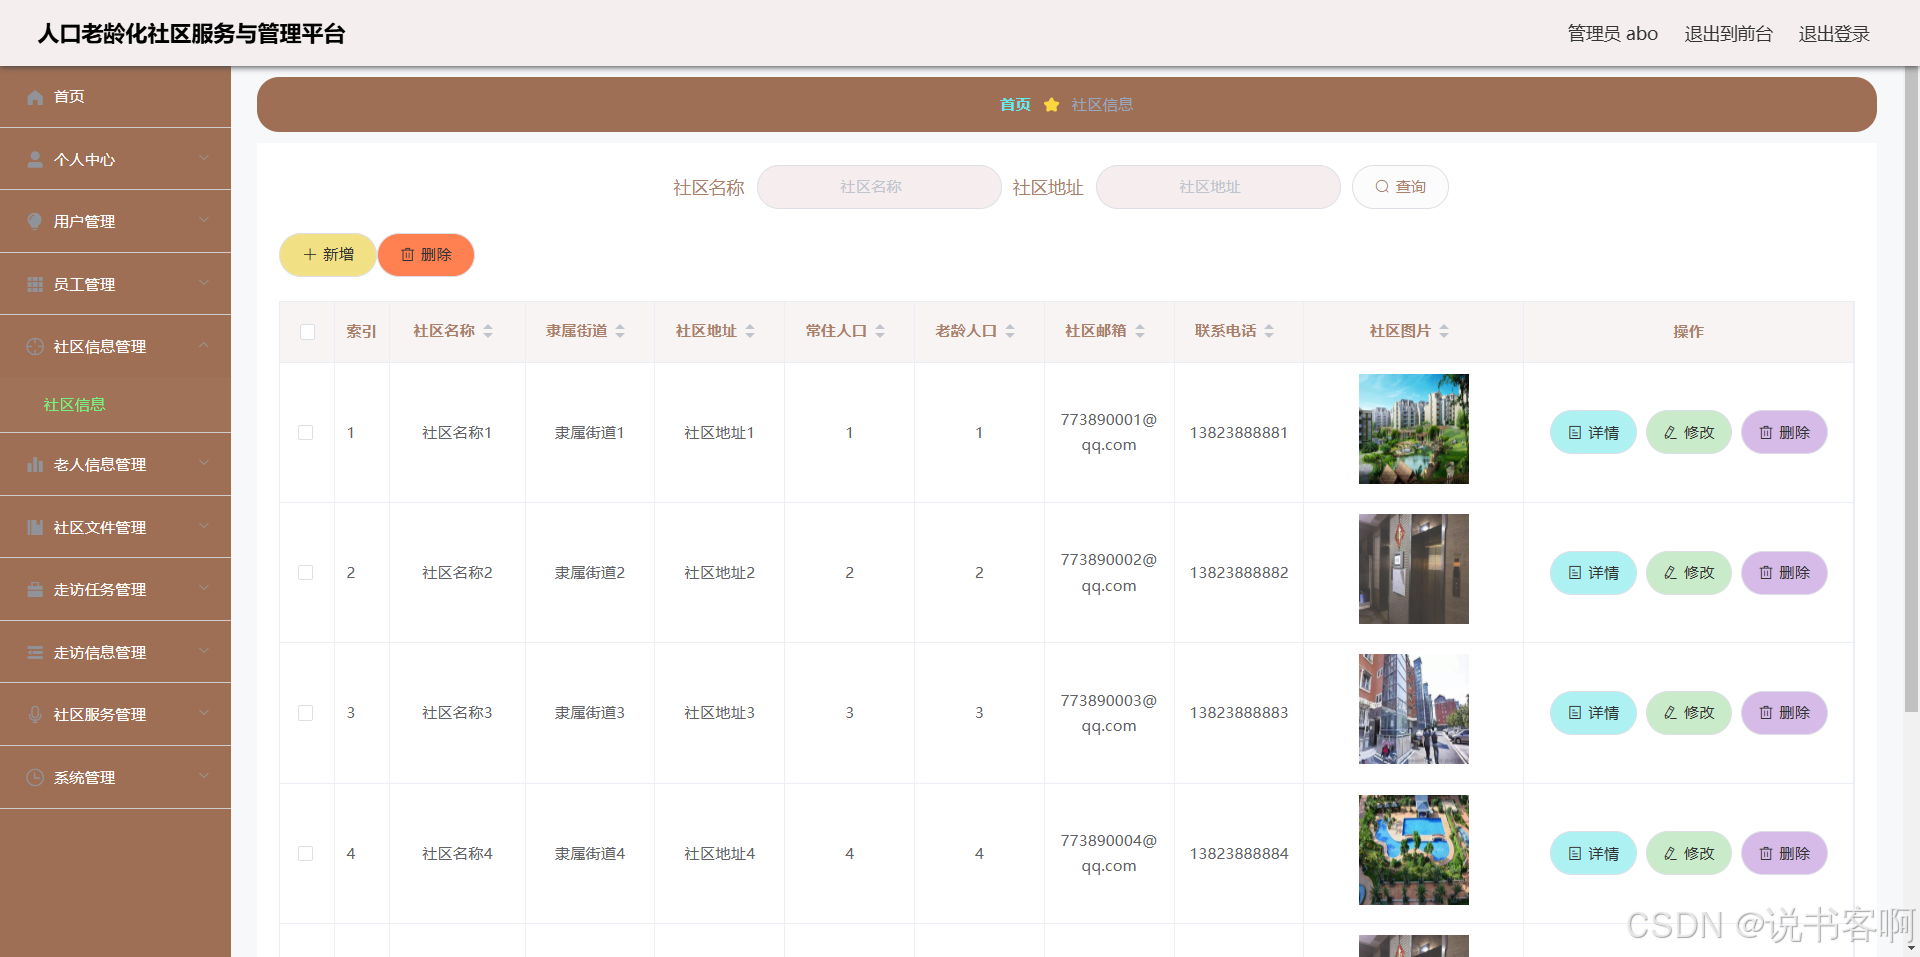The image size is (1920, 957).
Task: Expand the 社区文件管理 menu arrow
Action: (x=204, y=526)
